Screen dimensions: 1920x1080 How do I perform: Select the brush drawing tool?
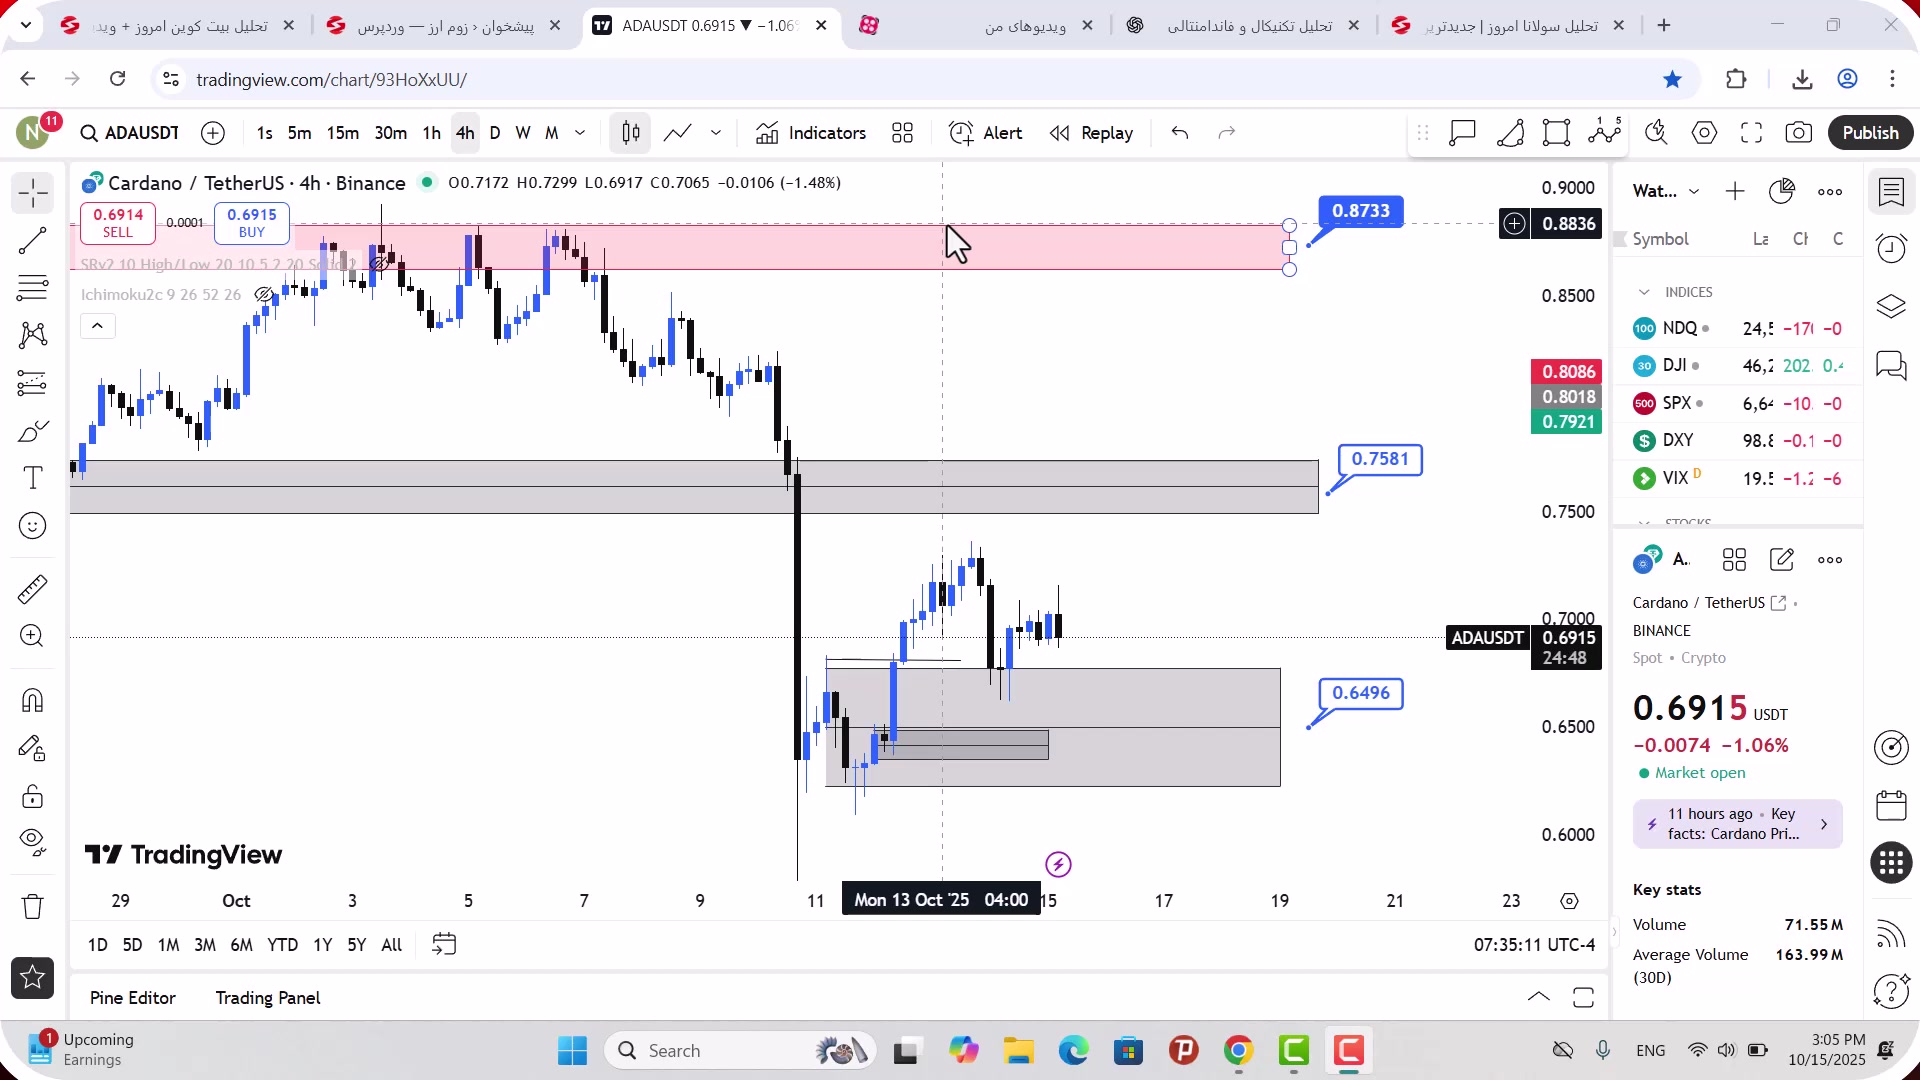32,431
